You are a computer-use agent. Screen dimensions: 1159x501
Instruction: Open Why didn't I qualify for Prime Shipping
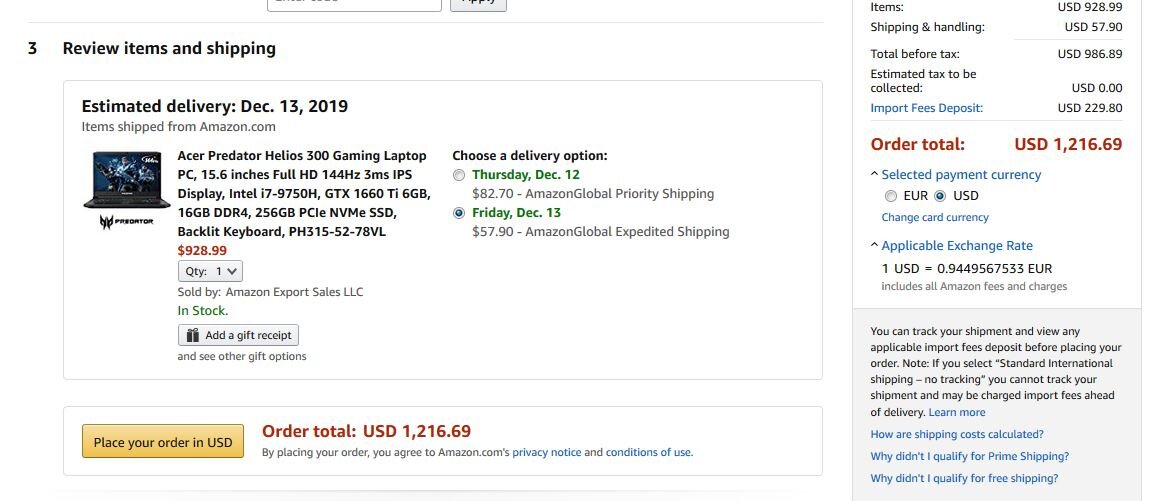tap(969, 456)
